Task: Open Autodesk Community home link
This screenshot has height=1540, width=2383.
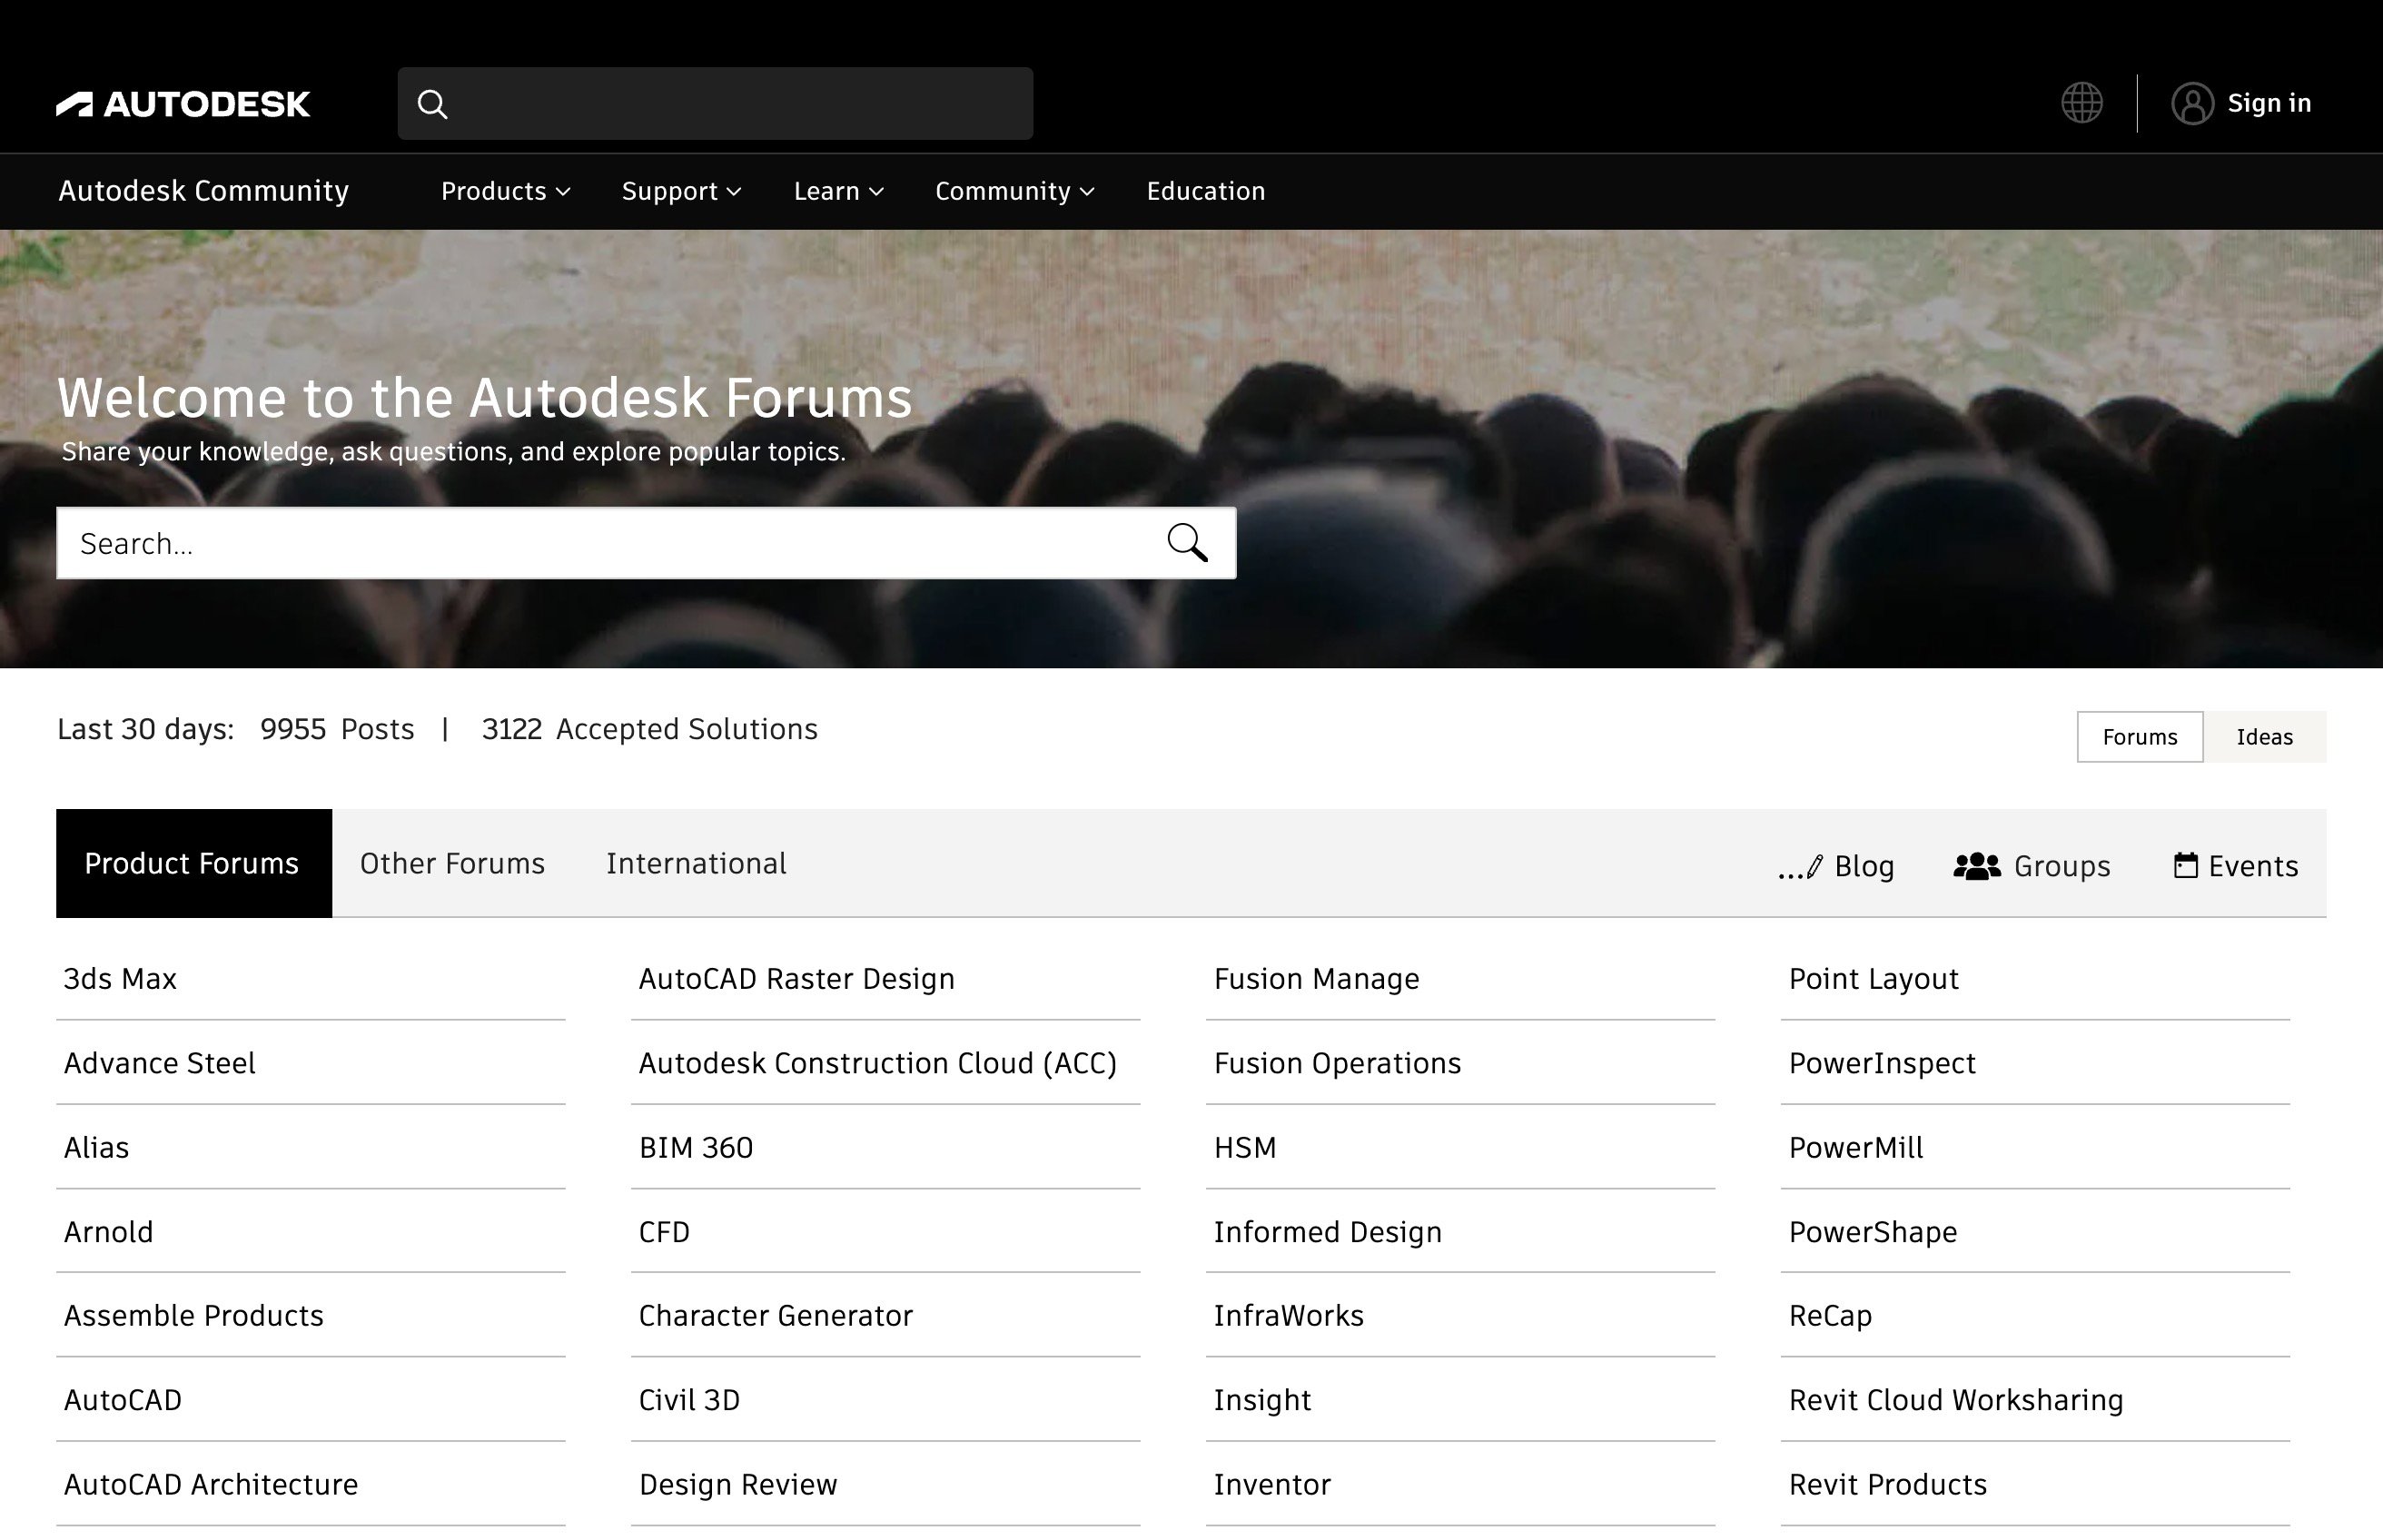Action: (204, 191)
